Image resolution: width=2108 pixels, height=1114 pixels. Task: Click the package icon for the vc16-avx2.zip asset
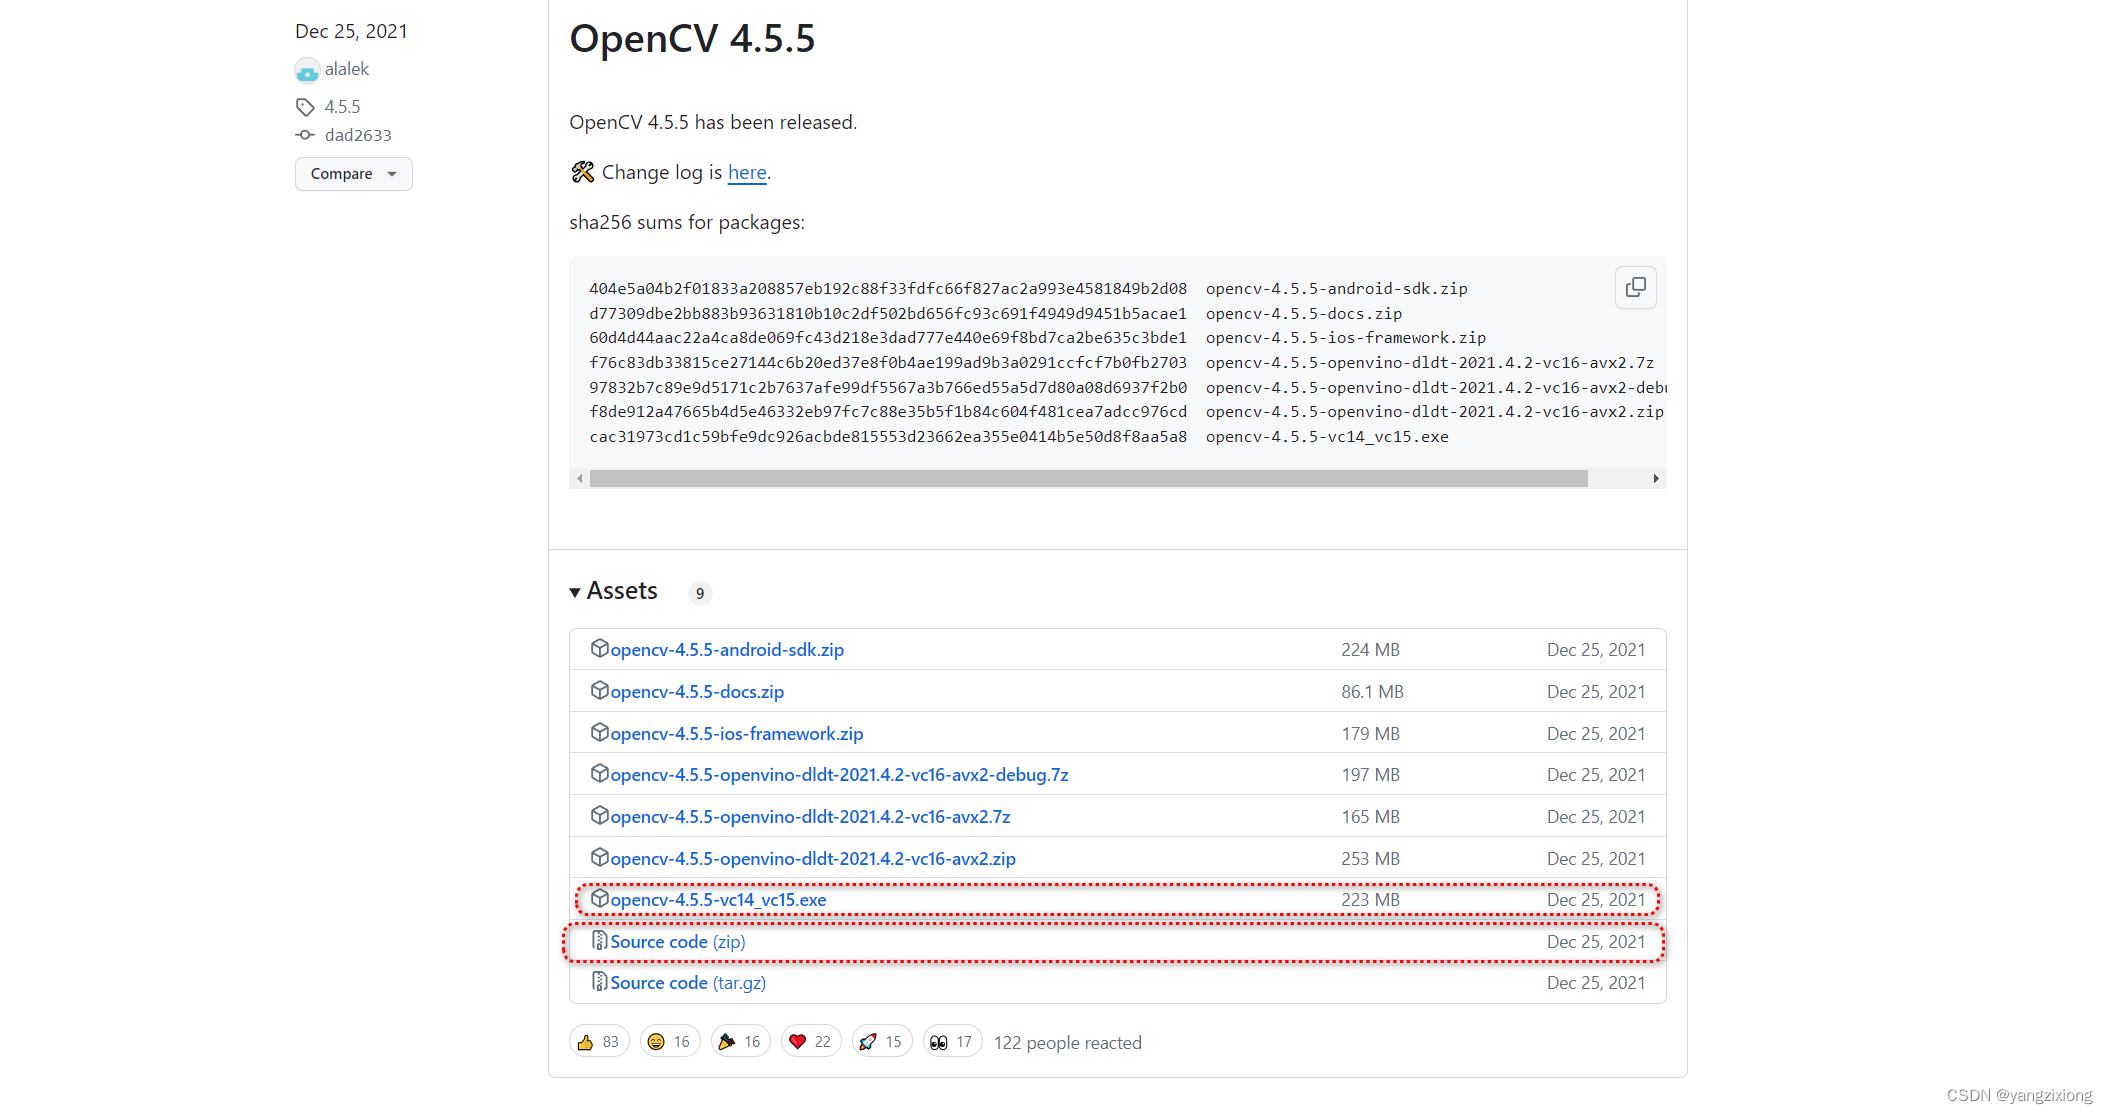tap(599, 857)
